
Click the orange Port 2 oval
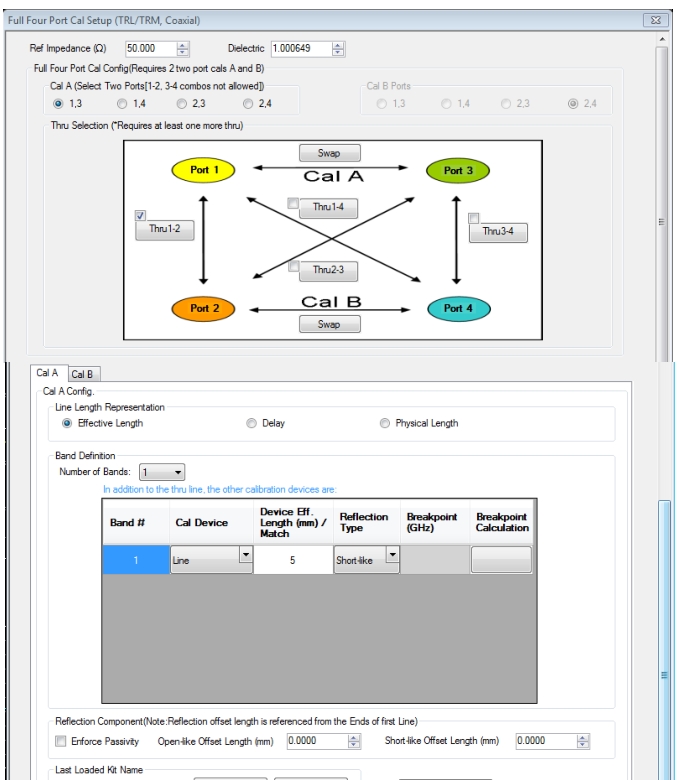203,308
